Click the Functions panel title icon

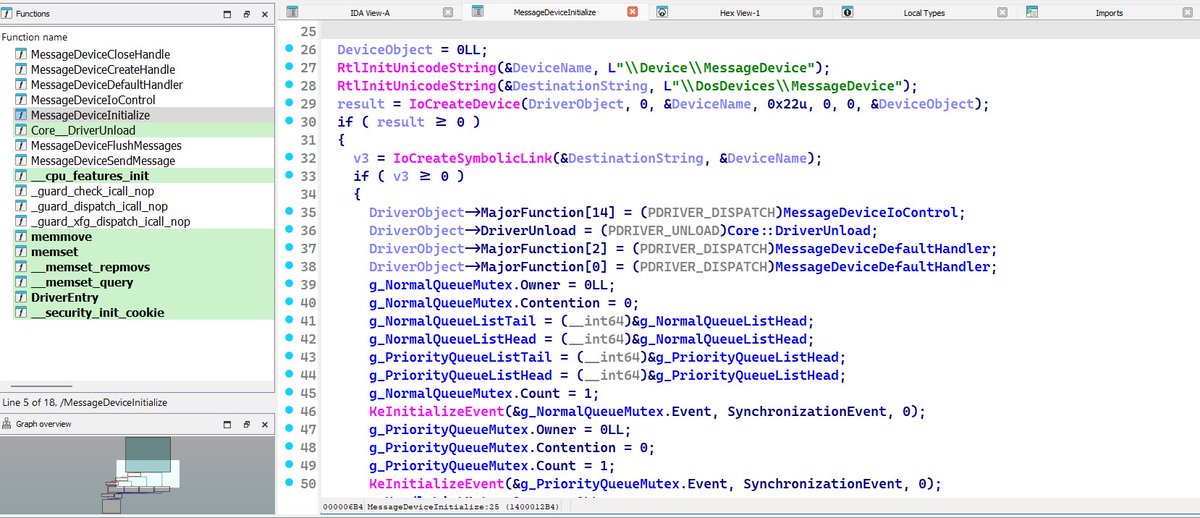(x=8, y=14)
